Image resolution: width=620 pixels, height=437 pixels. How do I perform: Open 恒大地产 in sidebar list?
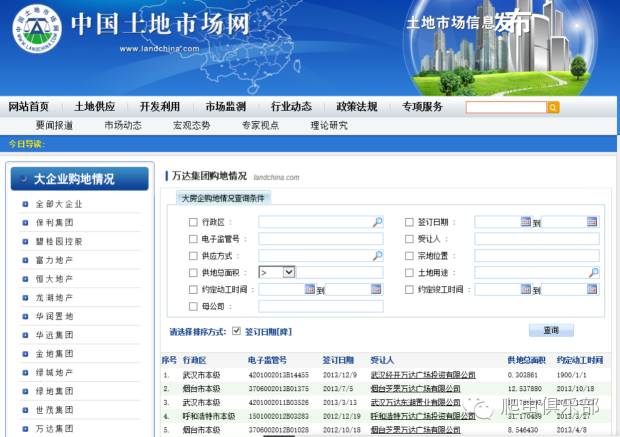54,279
